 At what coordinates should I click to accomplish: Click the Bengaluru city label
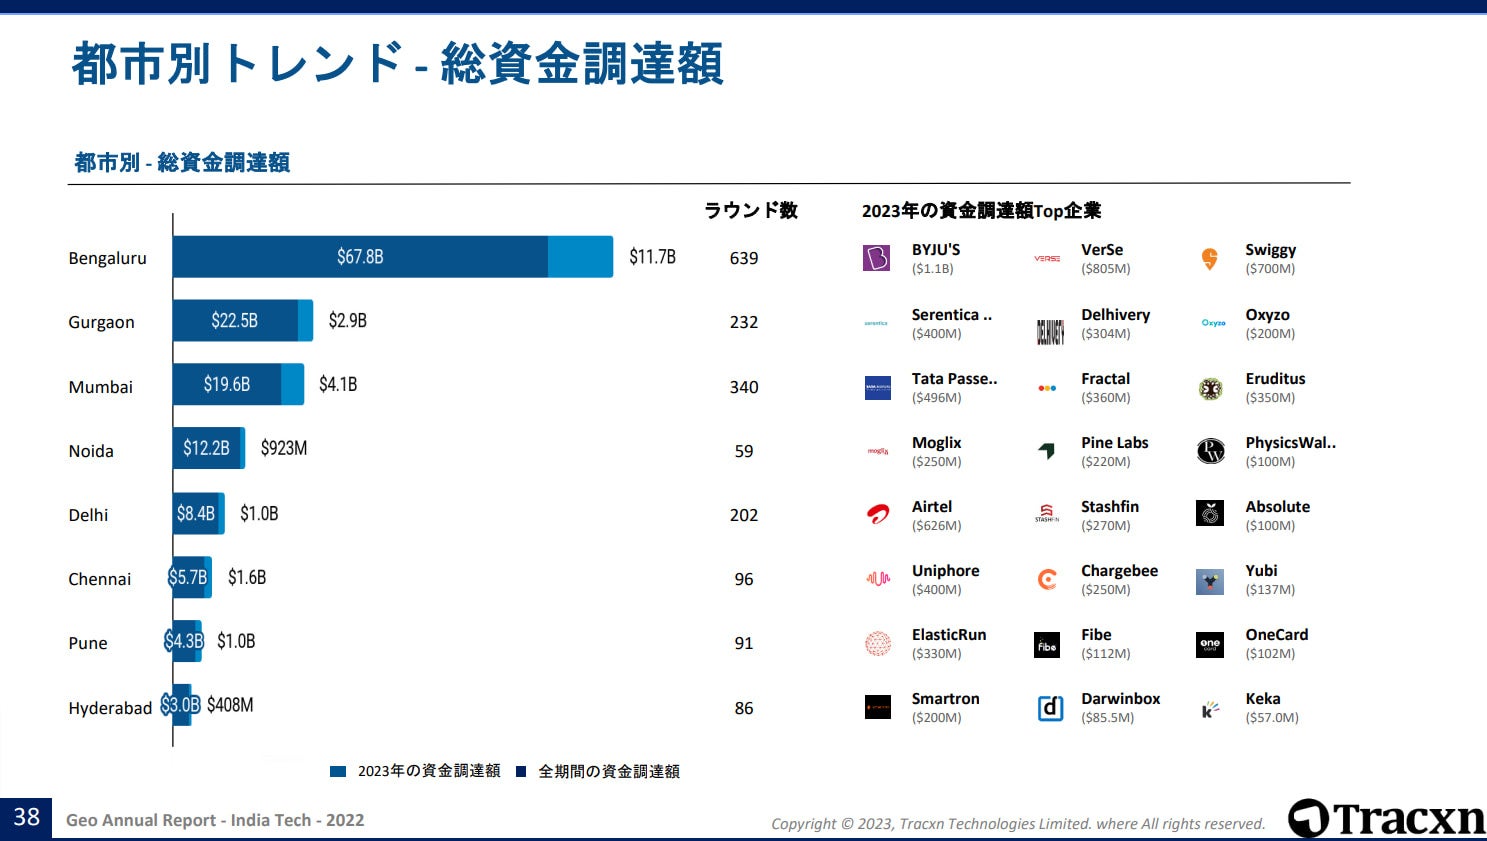pyautogui.click(x=107, y=258)
